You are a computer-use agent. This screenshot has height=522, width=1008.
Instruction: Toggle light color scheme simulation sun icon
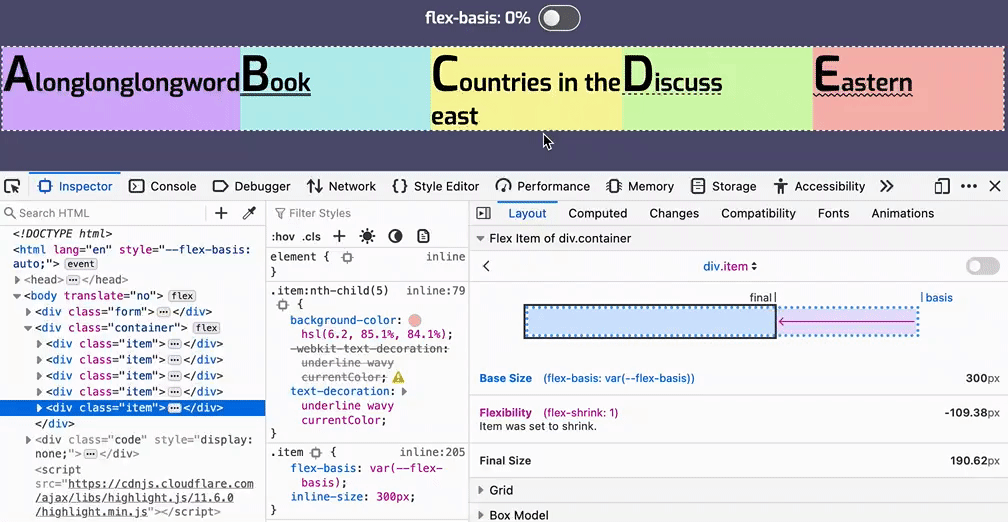(x=367, y=236)
